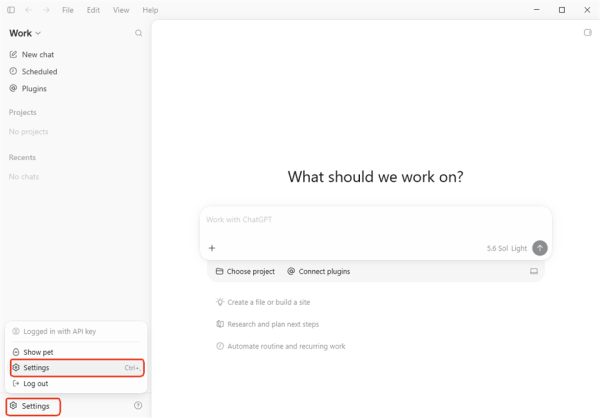The width and height of the screenshot is (600, 418).
Task: Click the laptop icon beside Connect plugins
Action: [x=534, y=271]
